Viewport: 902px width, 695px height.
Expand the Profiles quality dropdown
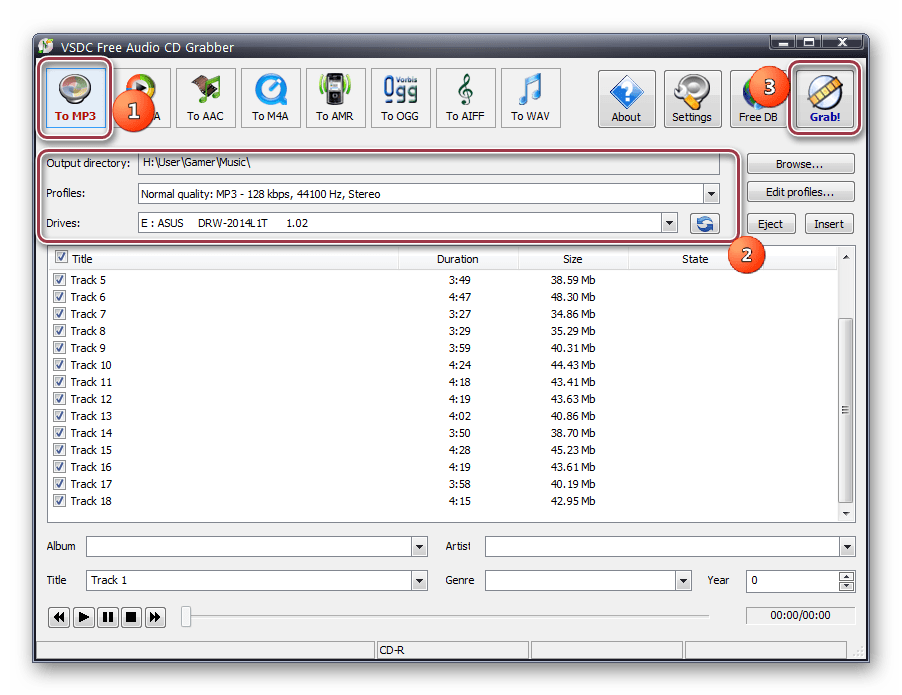(711, 194)
